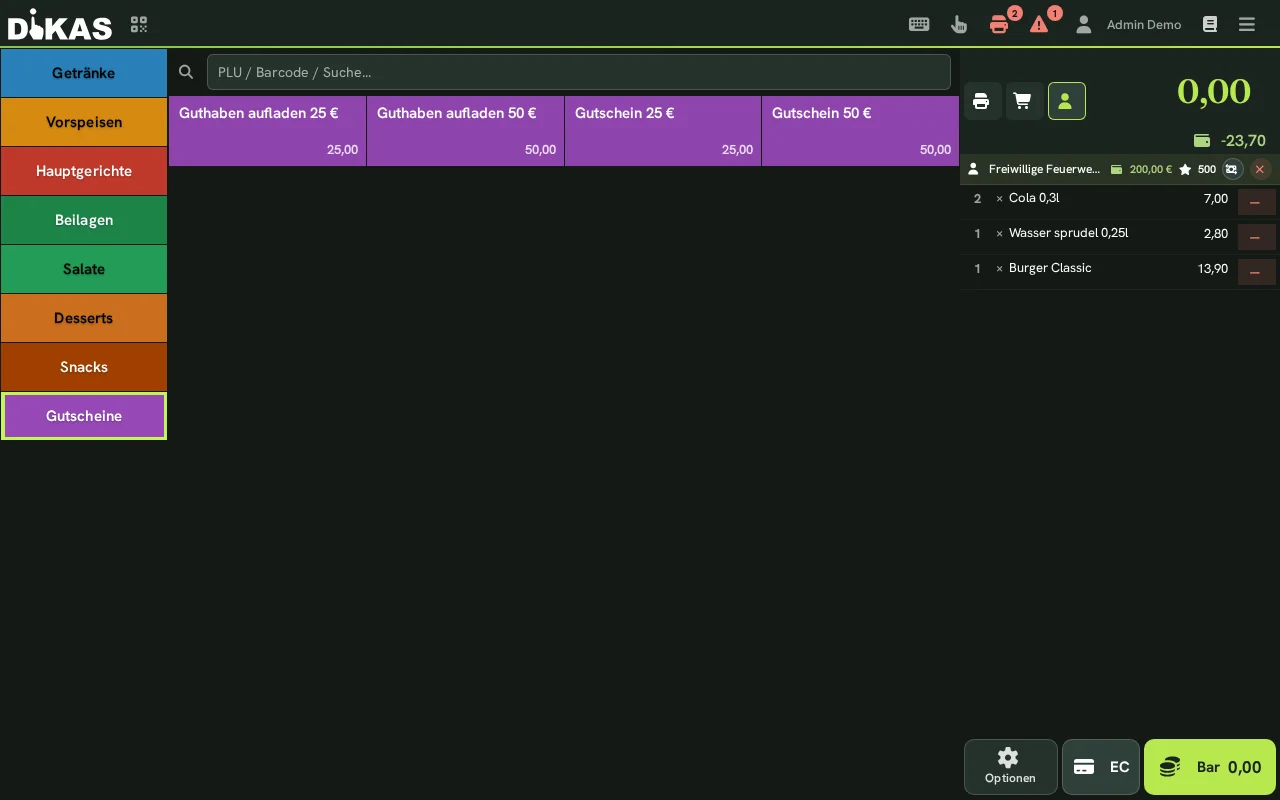Click the DIKAS logo
The width and height of the screenshot is (1280, 800).
[x=60, y=24]
